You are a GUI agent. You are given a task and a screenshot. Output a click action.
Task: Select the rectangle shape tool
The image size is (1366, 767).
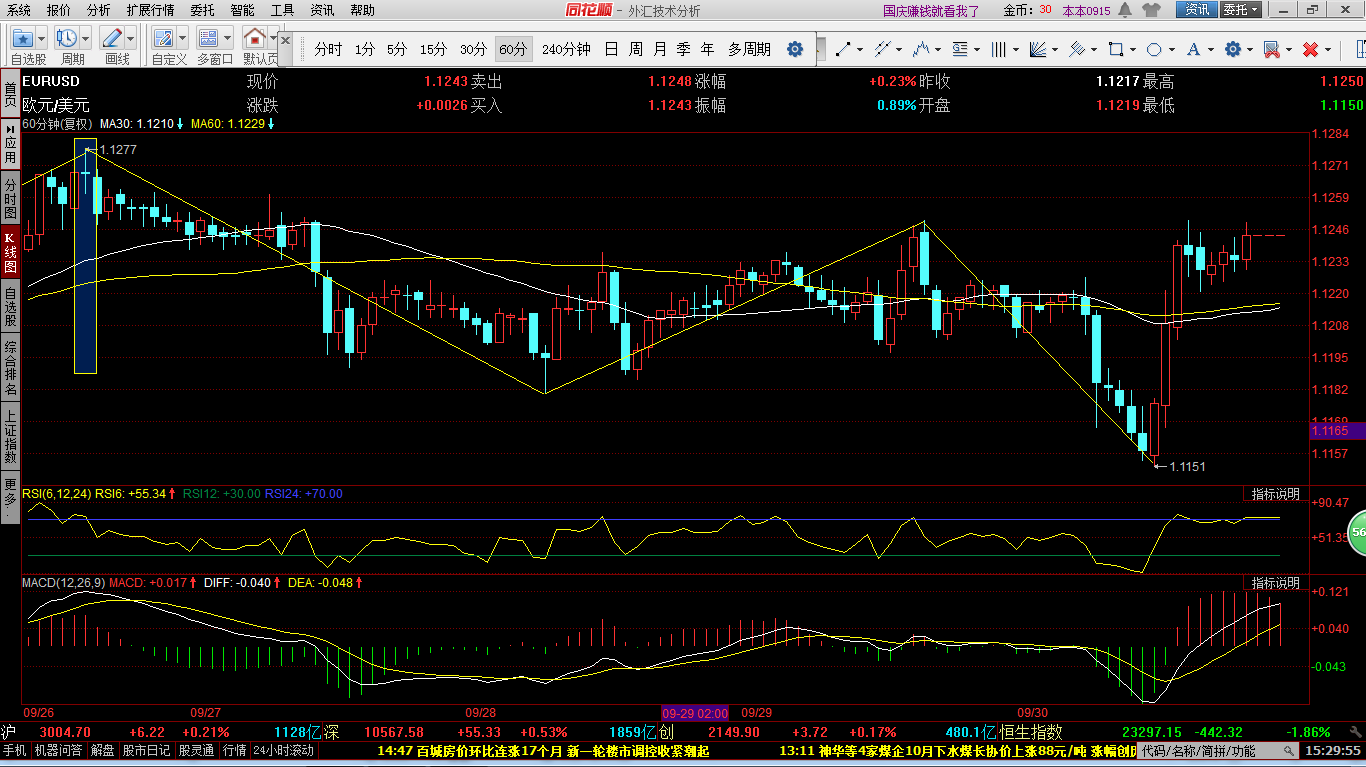pyautogui.click(x=1115, y=49)
